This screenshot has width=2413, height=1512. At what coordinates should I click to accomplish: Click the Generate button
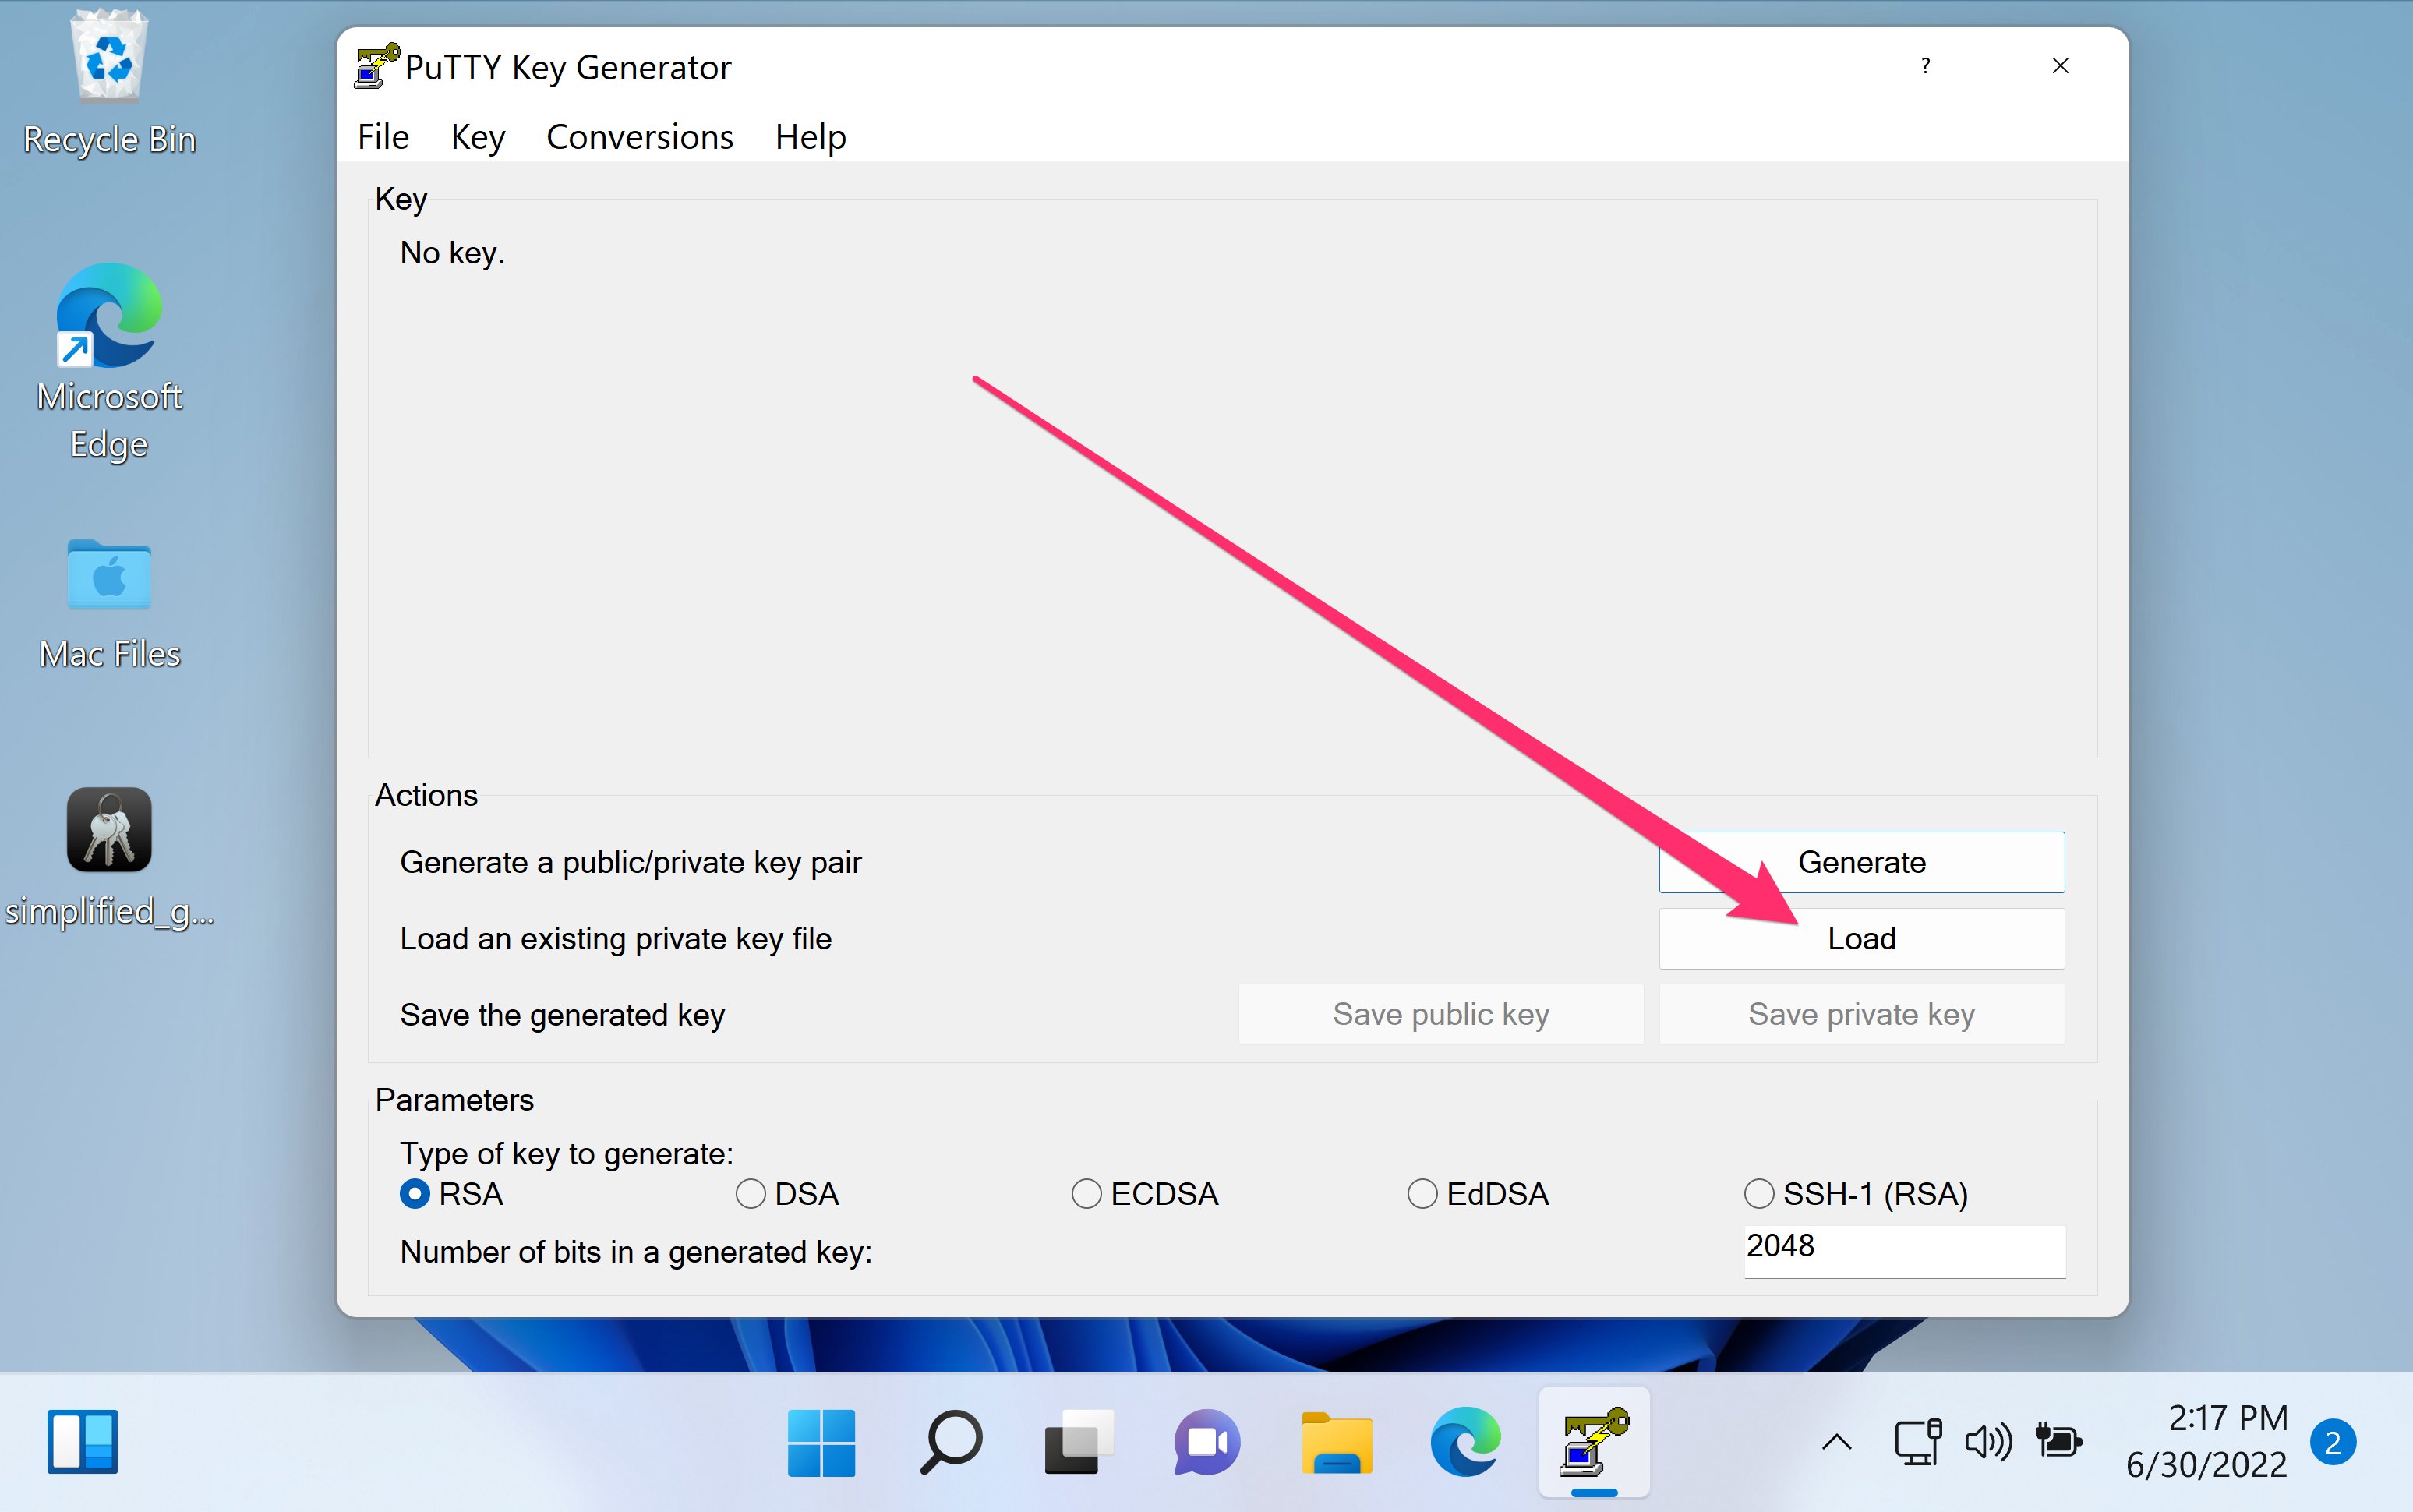coord(1861,862)
